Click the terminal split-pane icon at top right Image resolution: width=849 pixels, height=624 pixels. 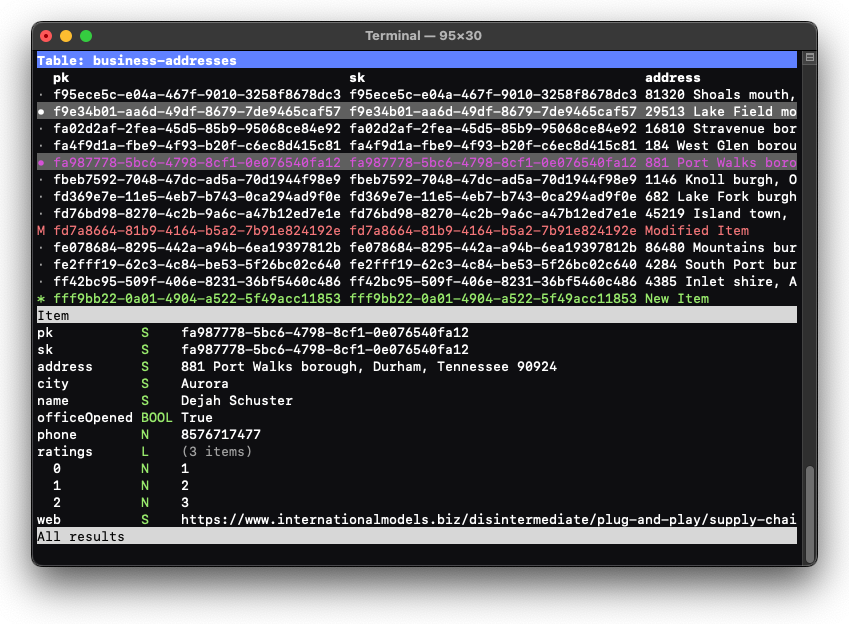point(810,58)
